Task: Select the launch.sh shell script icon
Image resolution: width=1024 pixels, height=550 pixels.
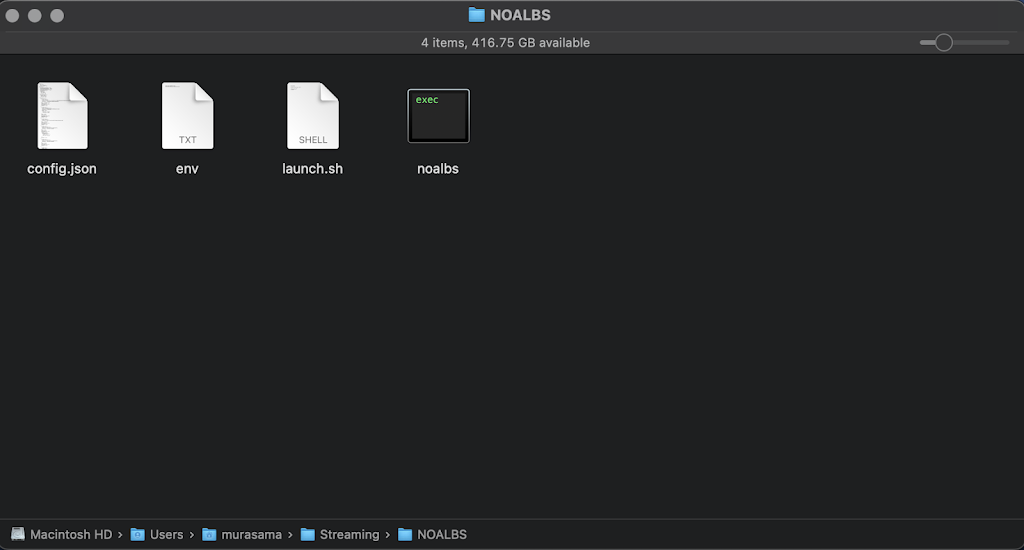Action: coord(312,116)
